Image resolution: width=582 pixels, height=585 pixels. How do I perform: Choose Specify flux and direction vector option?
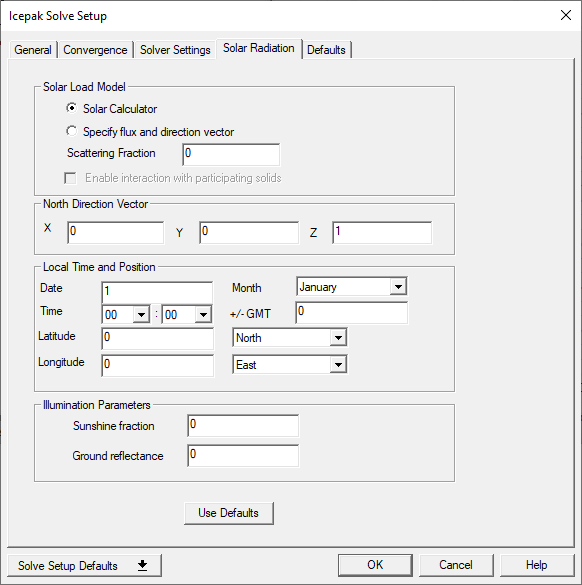[x=72, y=131]
